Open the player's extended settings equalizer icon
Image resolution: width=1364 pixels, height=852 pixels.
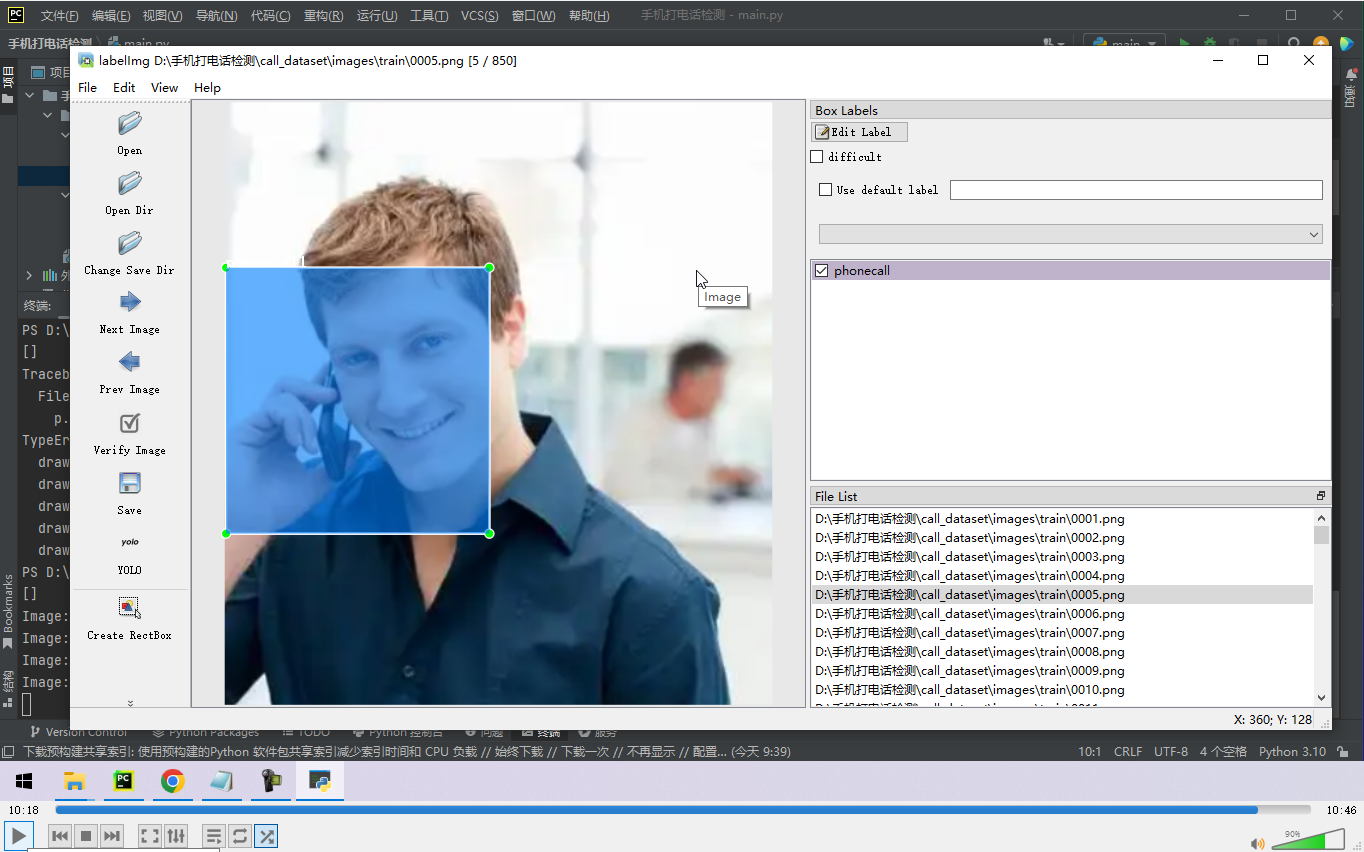(x=175, y=836)
